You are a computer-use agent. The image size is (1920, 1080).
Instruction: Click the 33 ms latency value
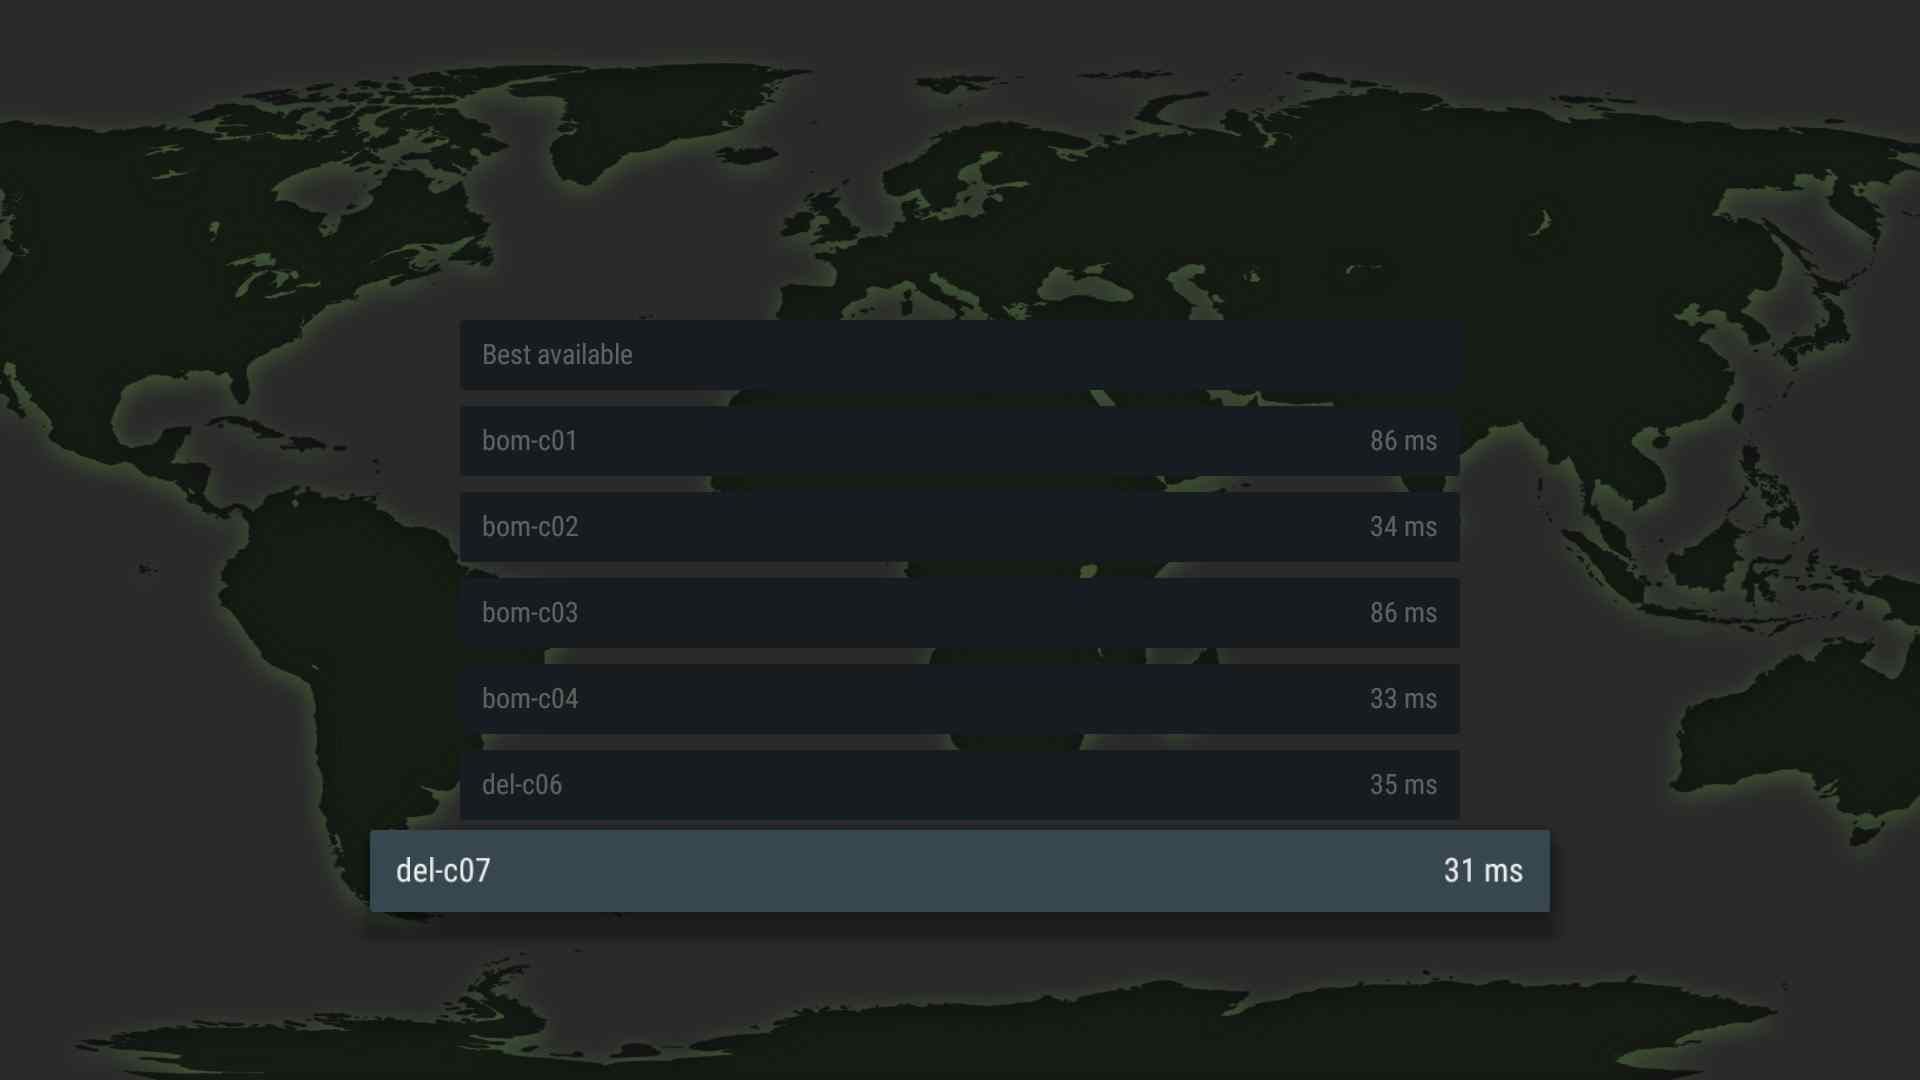pyautogui.click(x=1403, y=699)
